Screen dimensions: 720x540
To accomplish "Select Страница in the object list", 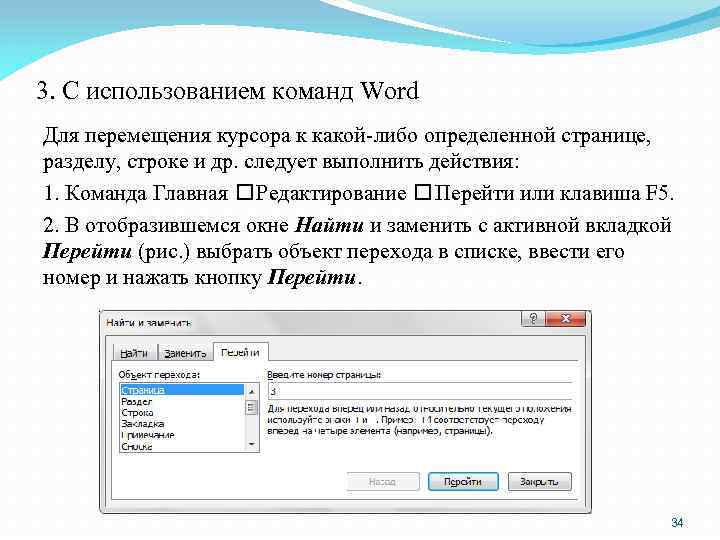I will click(182, 390).
